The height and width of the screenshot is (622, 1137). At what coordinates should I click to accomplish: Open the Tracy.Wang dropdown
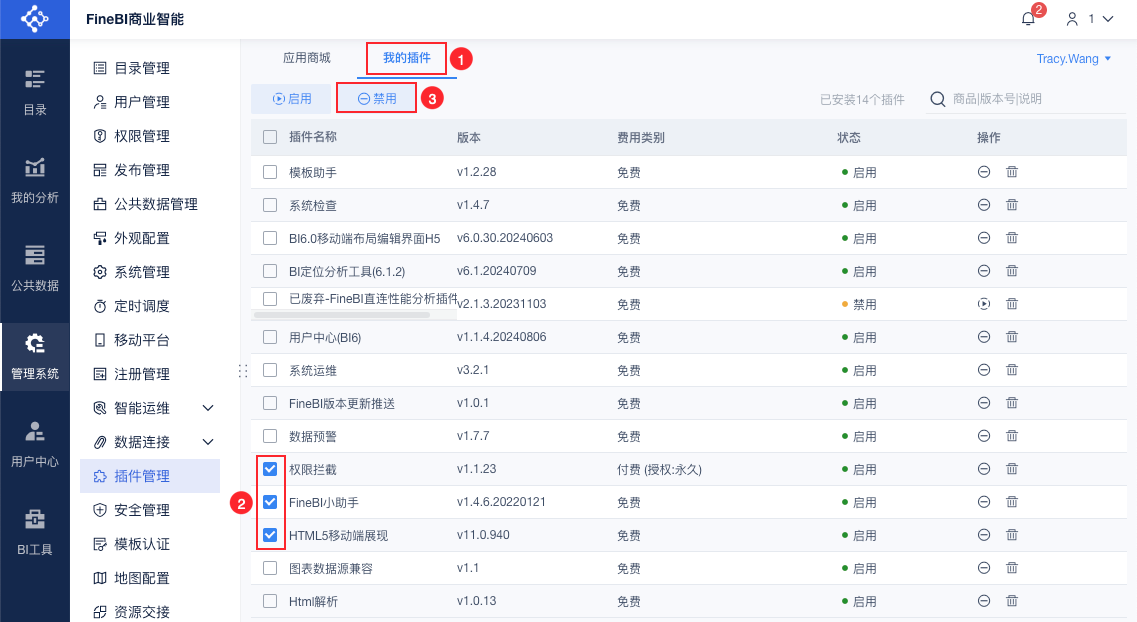(x=1073, y=59)
